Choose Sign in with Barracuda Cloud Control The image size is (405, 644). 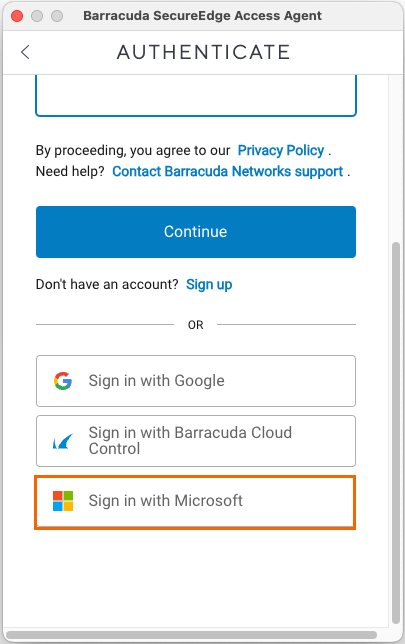point(196,441)
